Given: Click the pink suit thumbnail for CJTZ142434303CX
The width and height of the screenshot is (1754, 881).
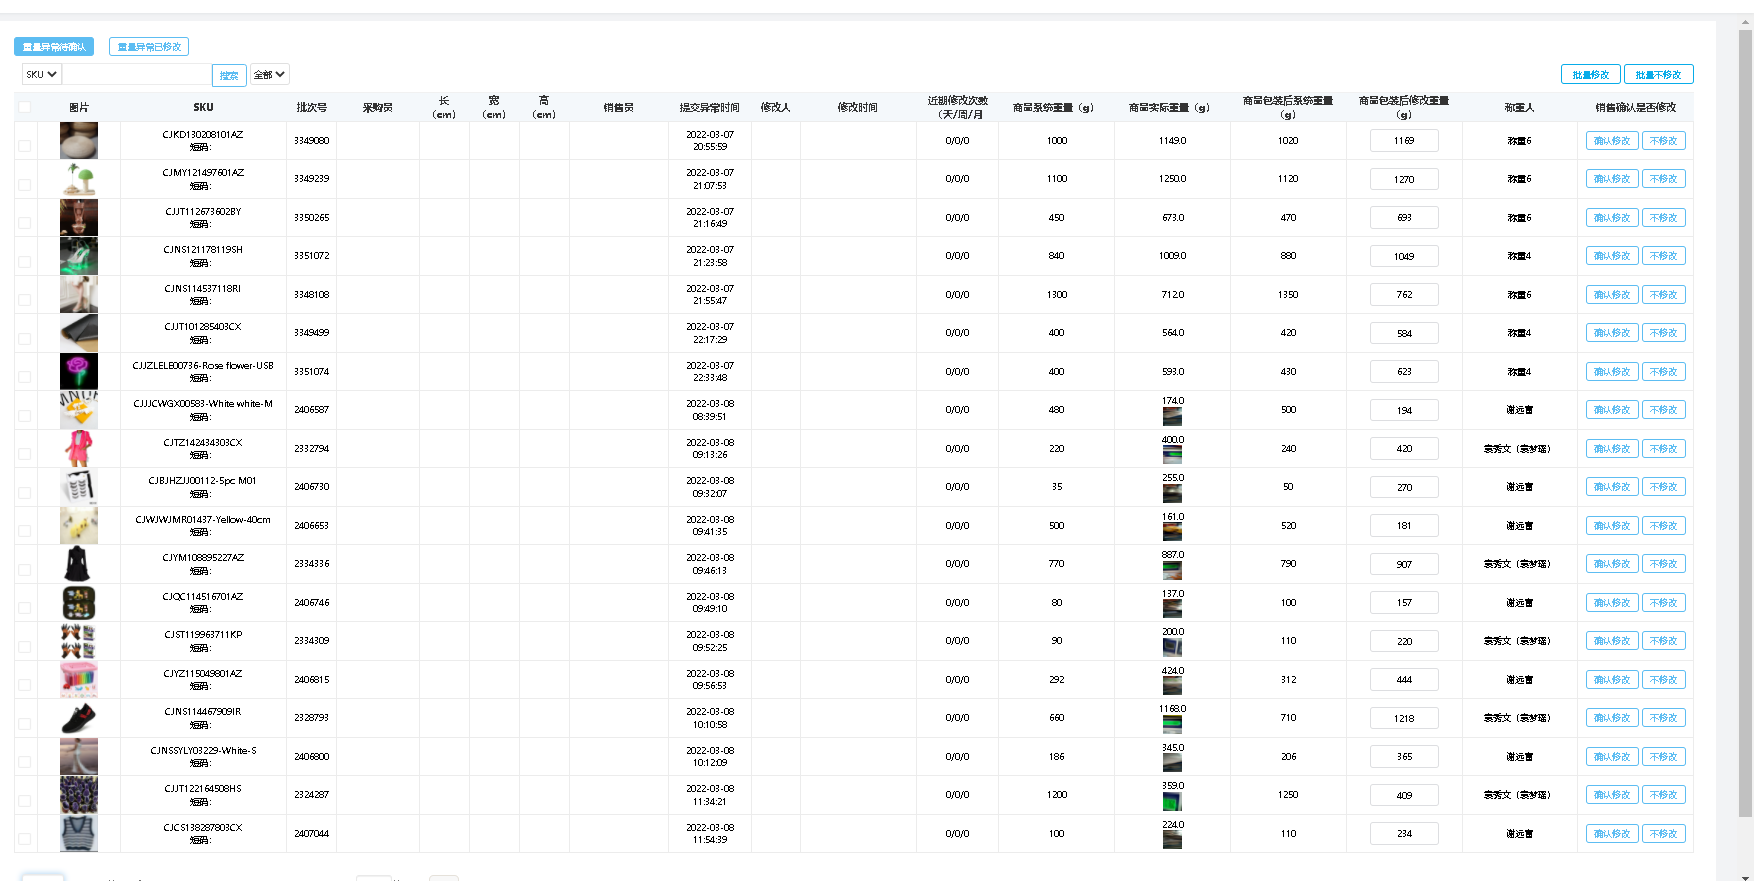Looking at the screenshot, I should 79,449.
